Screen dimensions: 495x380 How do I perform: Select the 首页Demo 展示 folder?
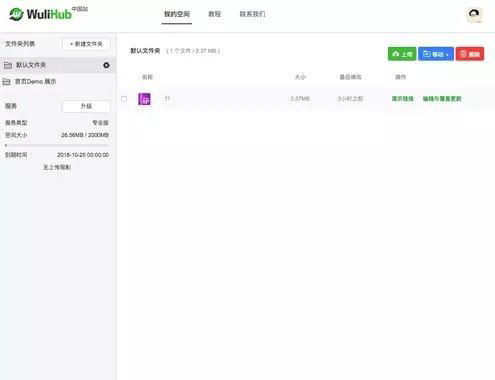[x=58, y=81]
